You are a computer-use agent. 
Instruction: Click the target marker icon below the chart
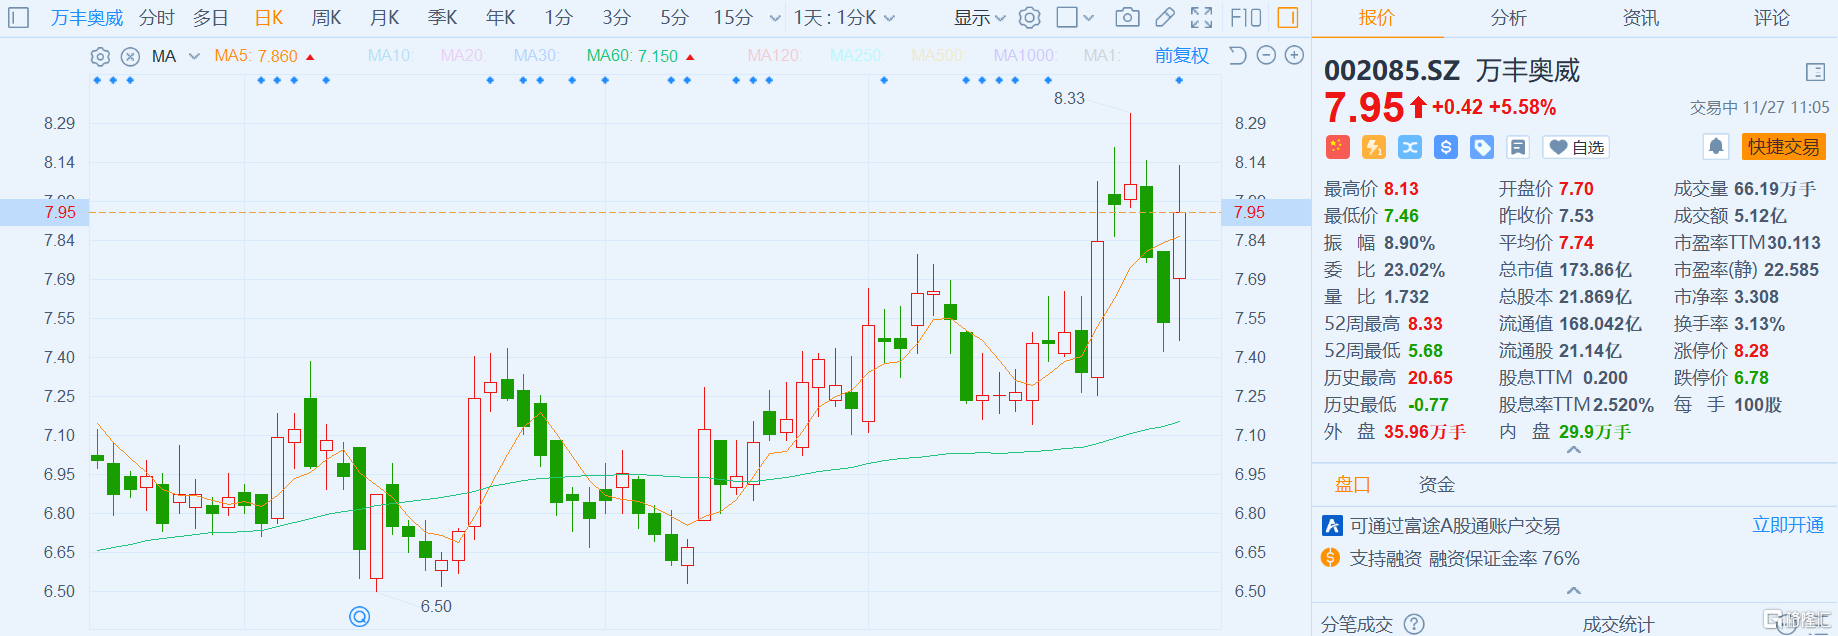coord(360,616)
